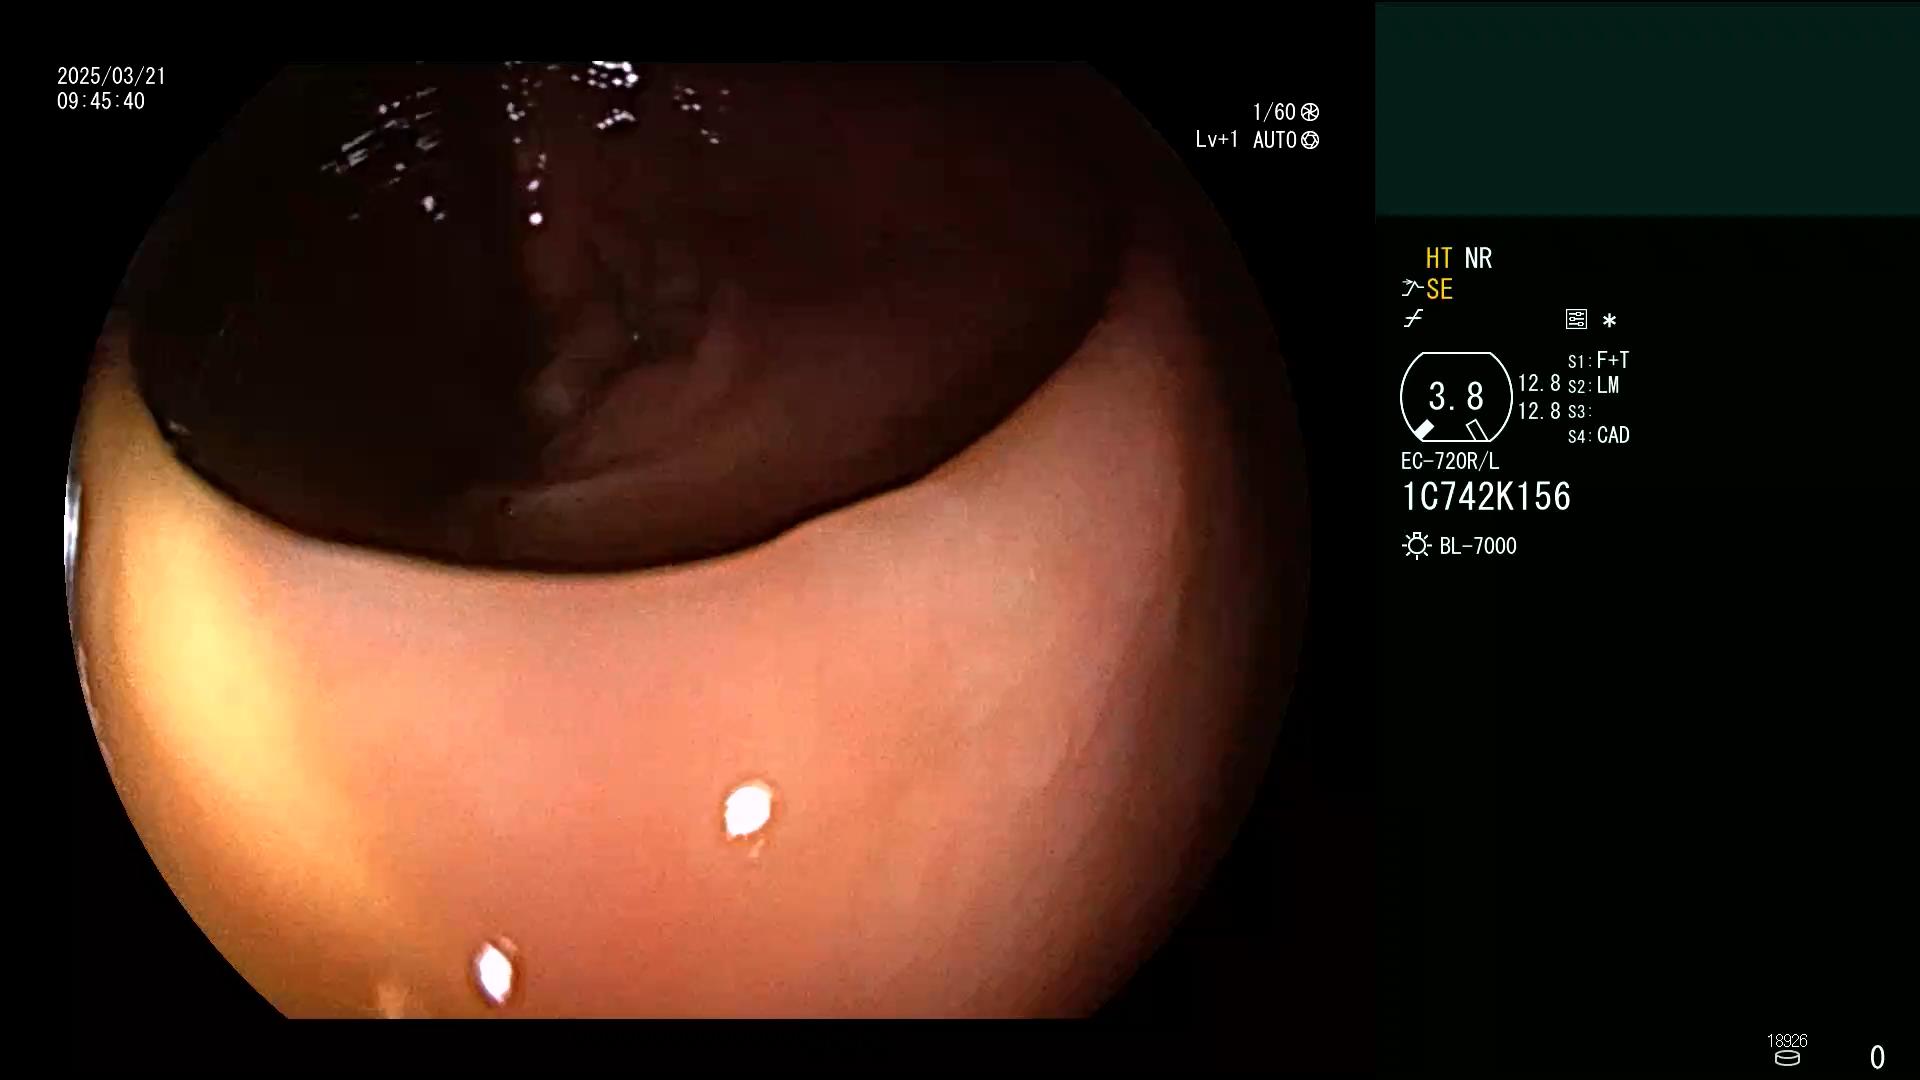Screen dimensions: 1920x1080
Task: Click the date 2025/03/21
Action: click(x=111, y=76)
